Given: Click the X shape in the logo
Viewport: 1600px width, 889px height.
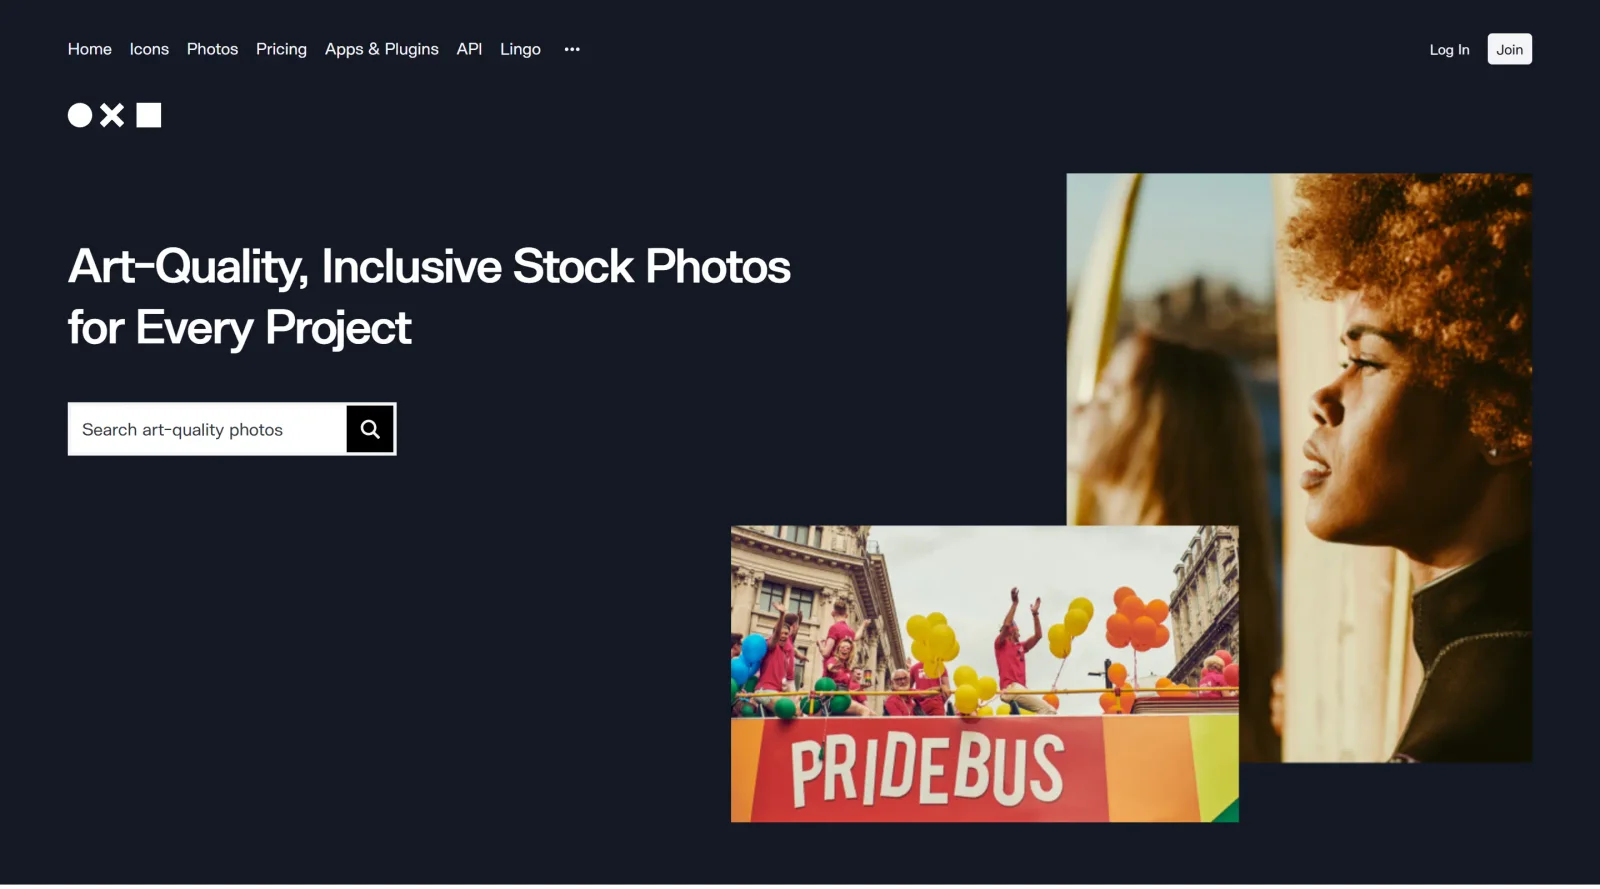Looking at the screenshot, I should pos(112,116).
